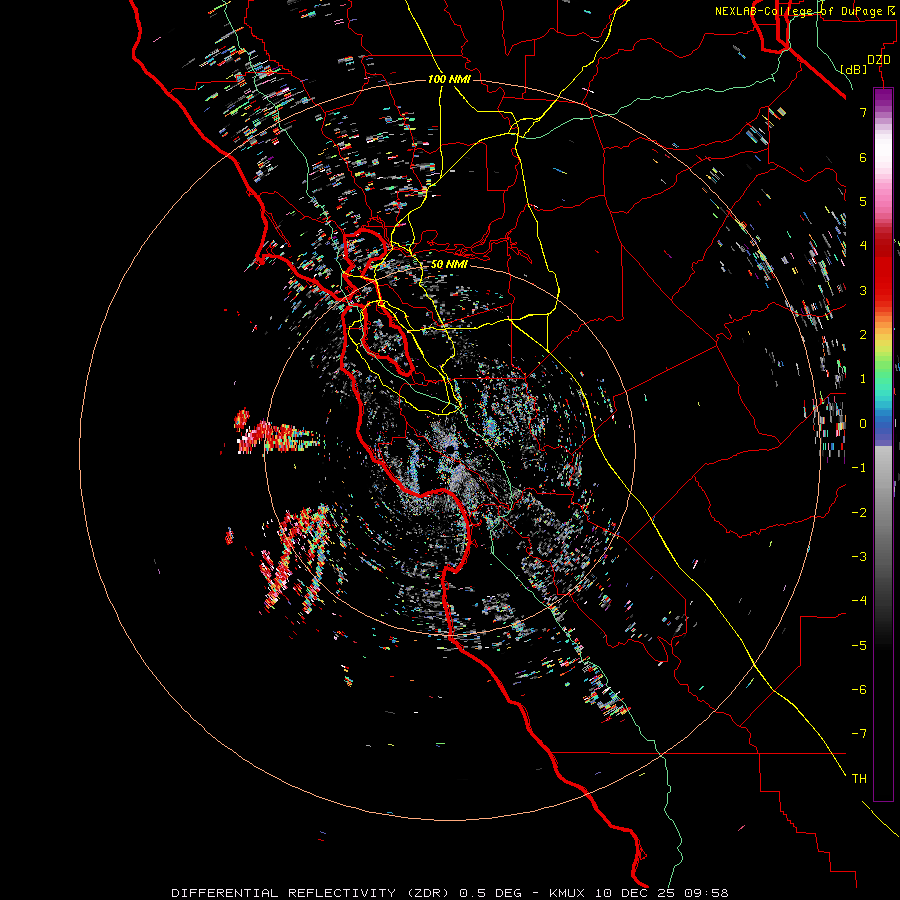Click the "-2" value on the dB scale
This screenshot has height=900, width=900.
pyautogui.click(x=859, y=513)
